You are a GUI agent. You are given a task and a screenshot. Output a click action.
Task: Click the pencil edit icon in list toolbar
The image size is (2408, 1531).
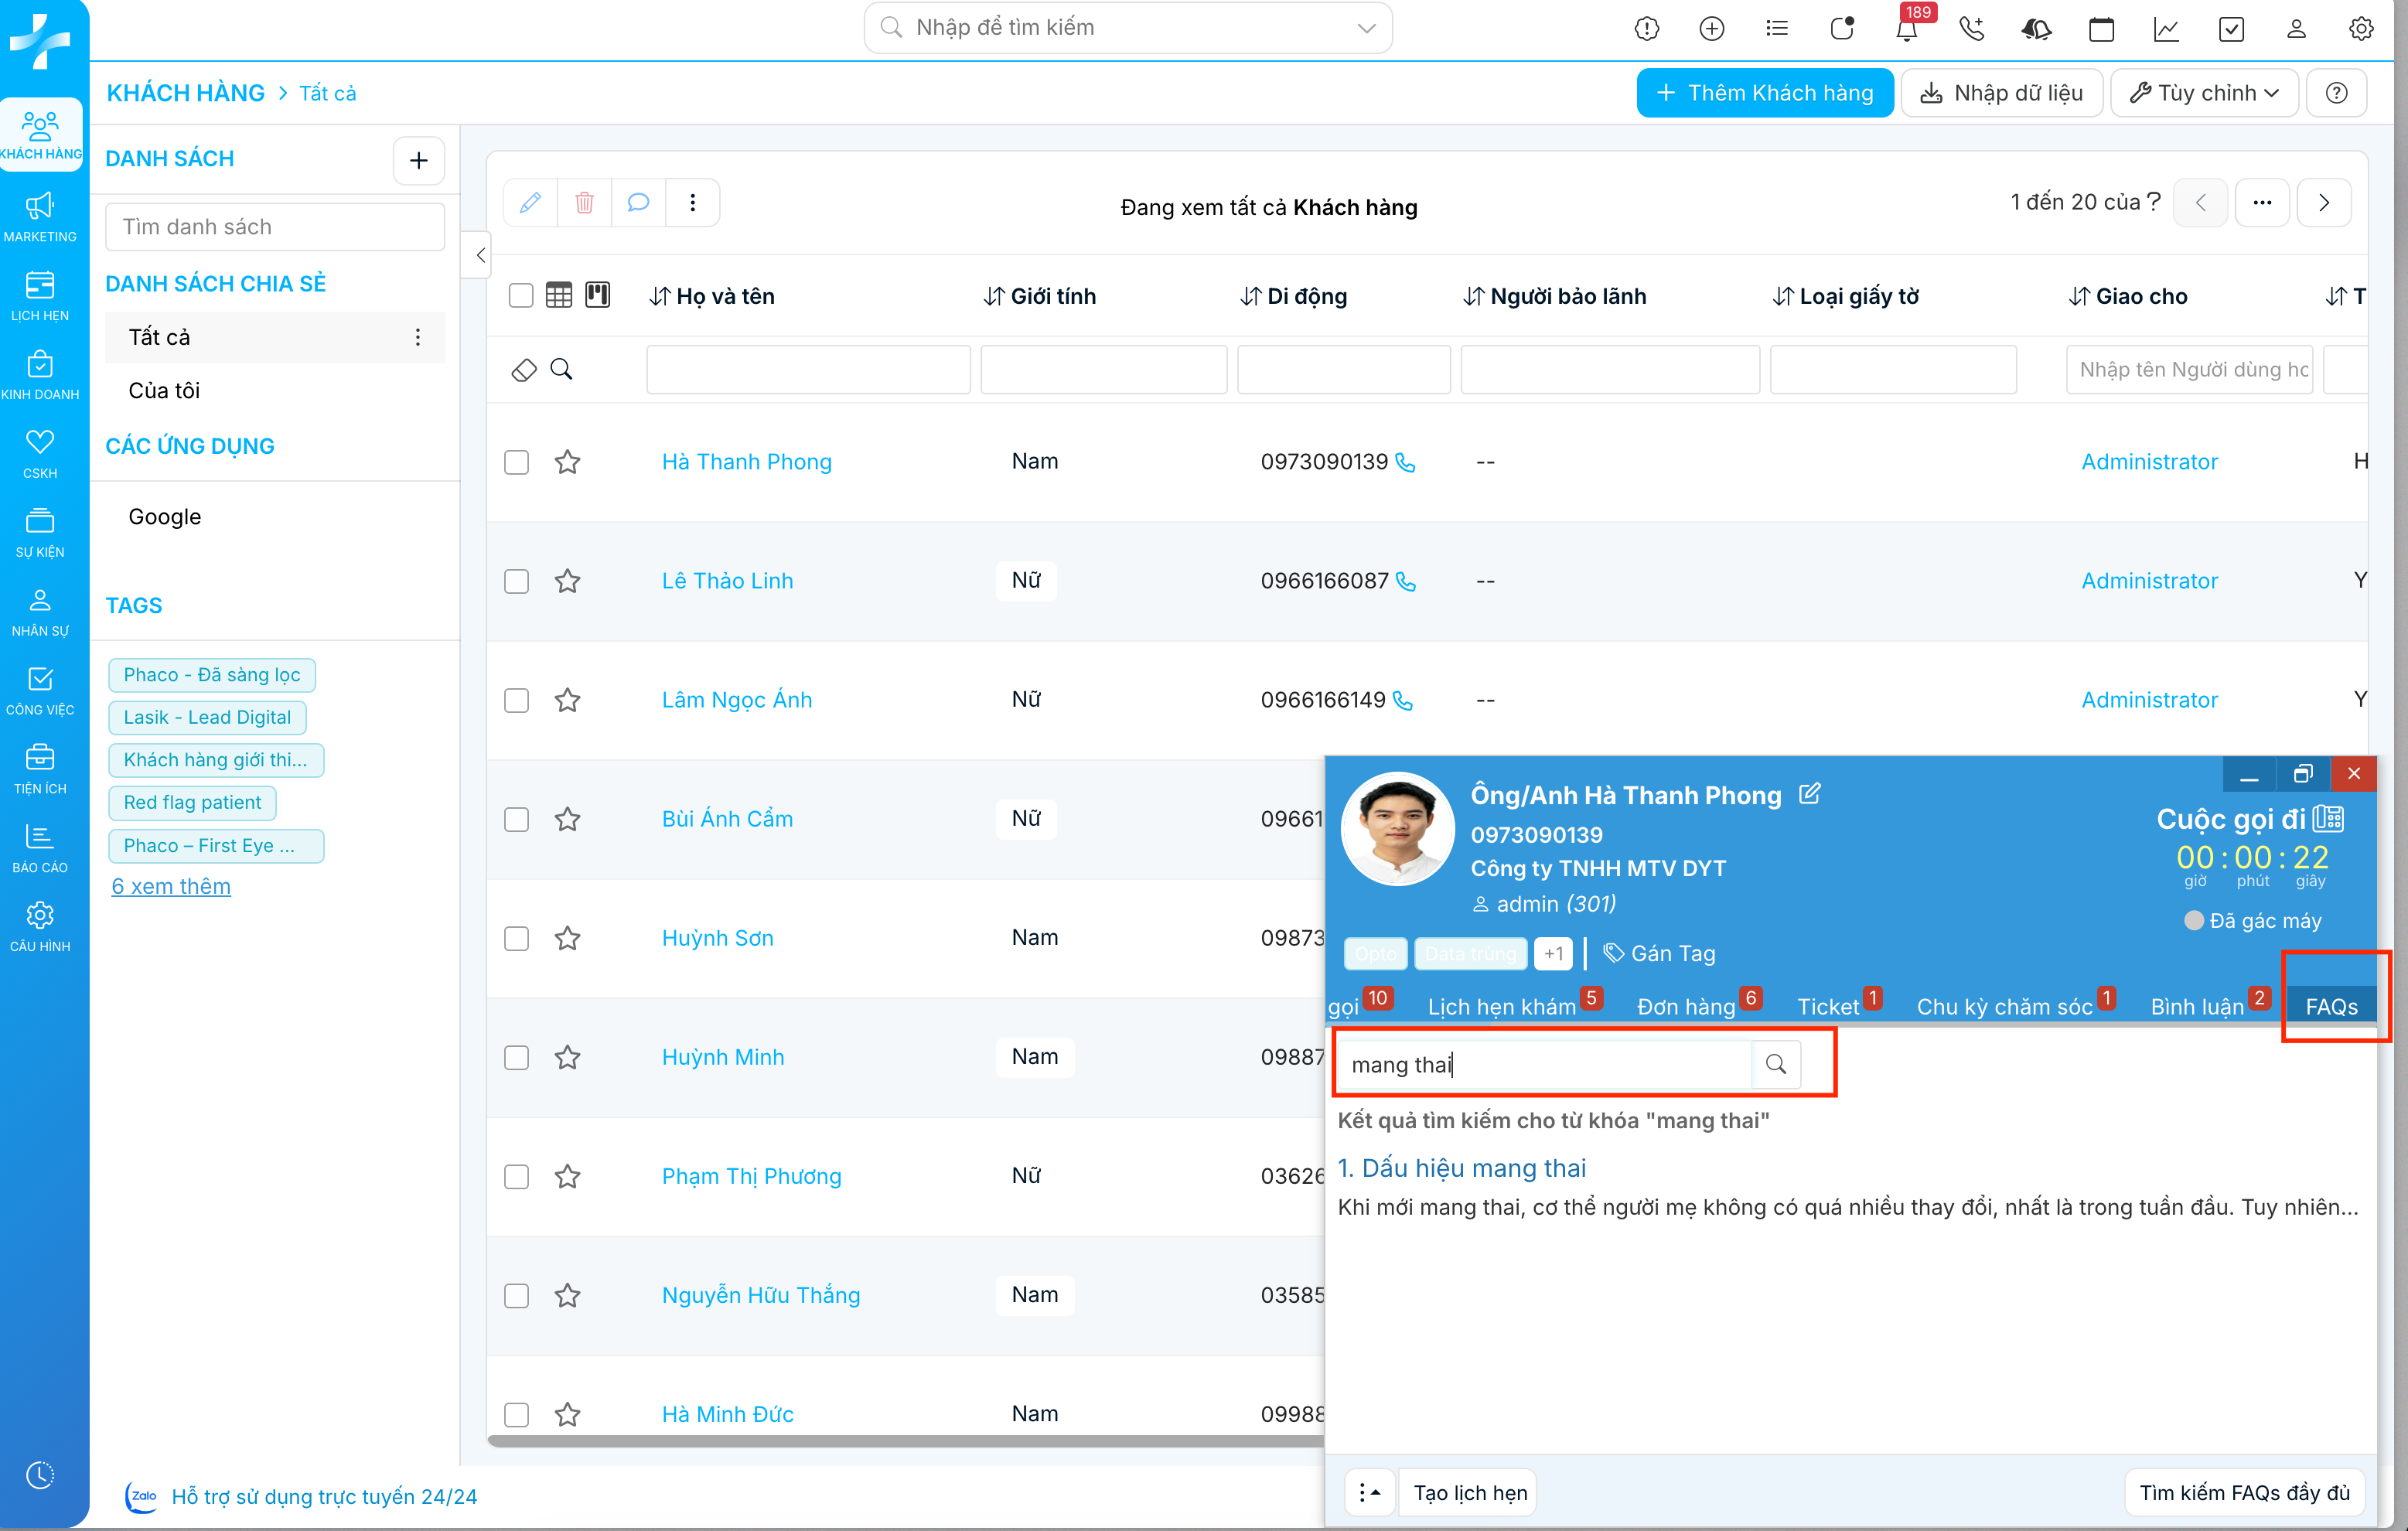click(530, 203)
